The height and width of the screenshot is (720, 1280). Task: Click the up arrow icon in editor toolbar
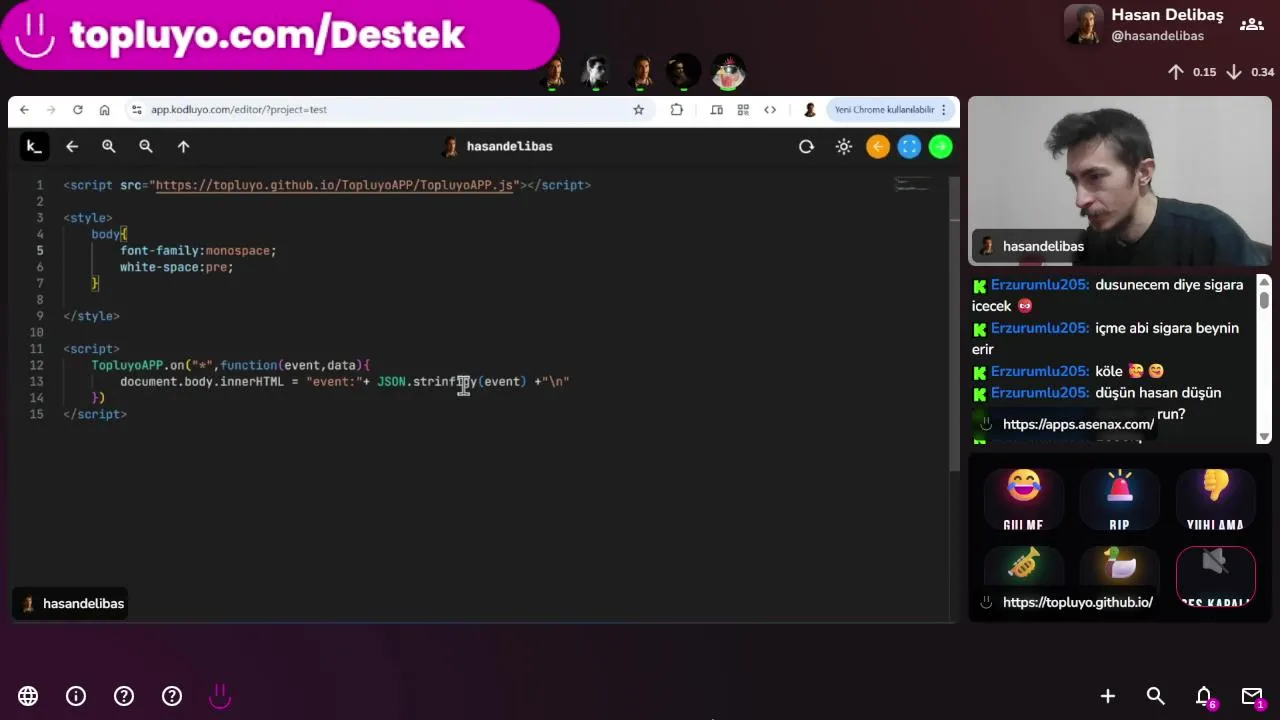pyautogui.click(x=183, y=147)
